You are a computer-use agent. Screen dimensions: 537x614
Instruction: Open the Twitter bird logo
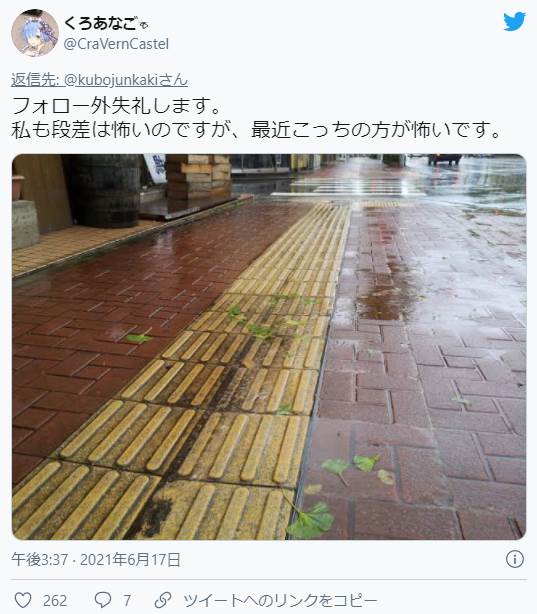pyautogui.click(x=514, y=21)
